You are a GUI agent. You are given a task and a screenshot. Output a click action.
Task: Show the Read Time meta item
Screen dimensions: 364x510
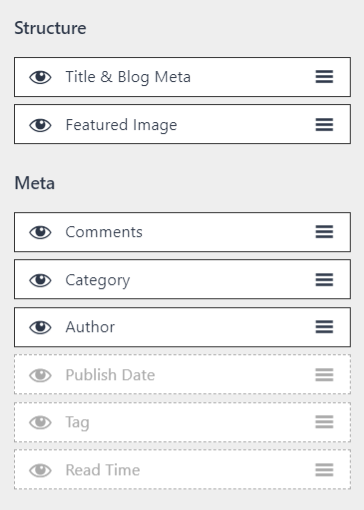tap(40, 470)
